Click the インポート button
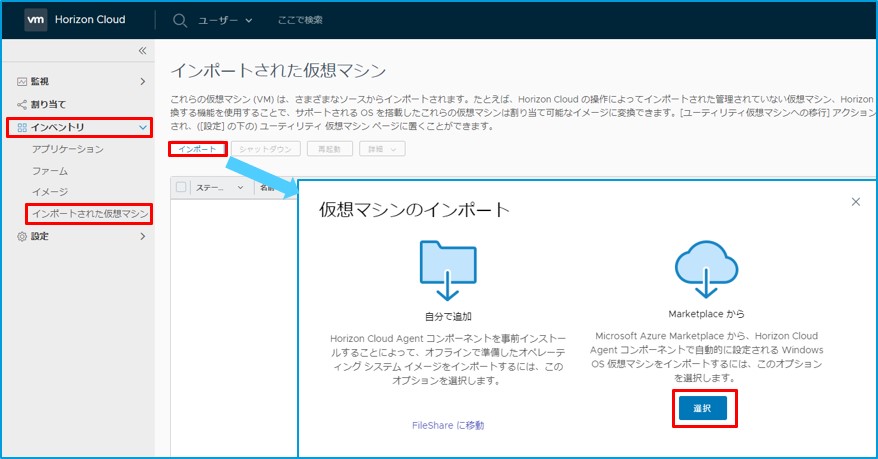 pyautogui.click(x=196, y=149)
